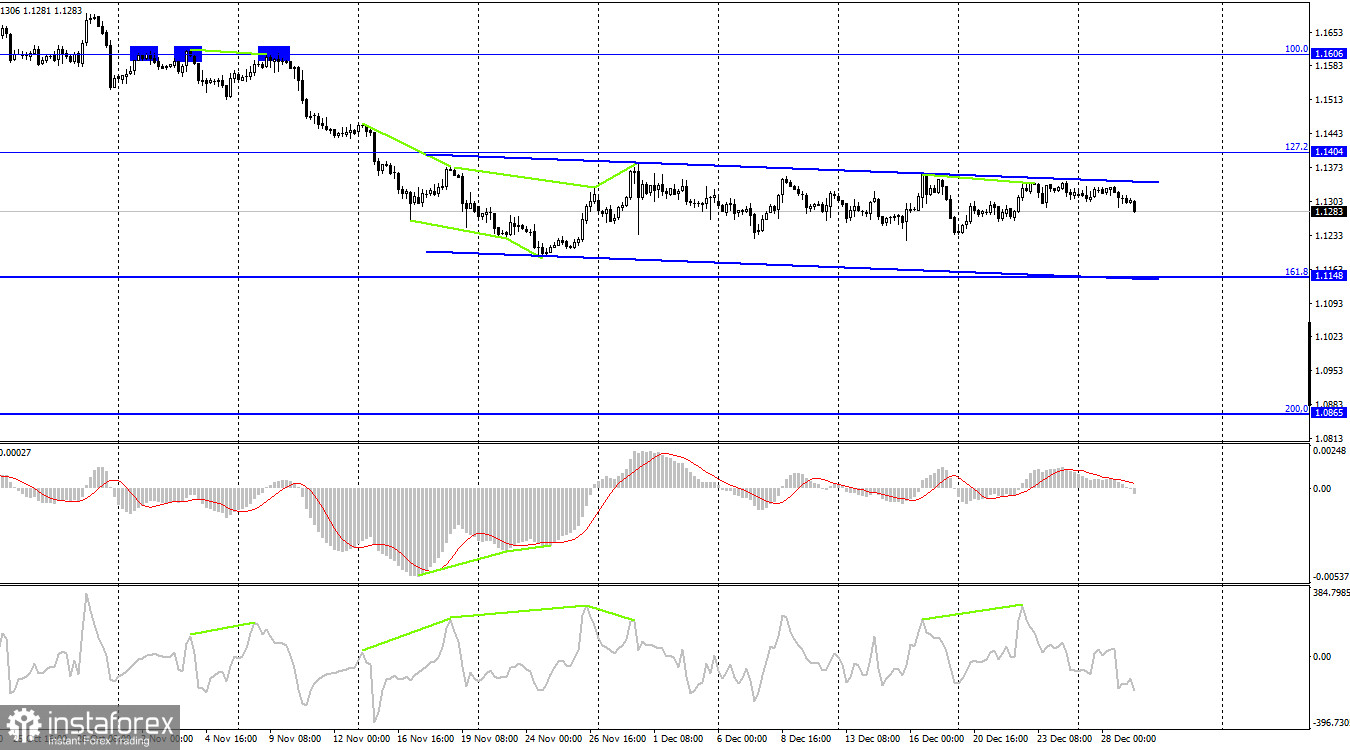Click the 23 Dec 08:00 time label
Image resolution: width=1350 pixels, height=750 pixels.
pyautogui.click(x=1063, y=740)
